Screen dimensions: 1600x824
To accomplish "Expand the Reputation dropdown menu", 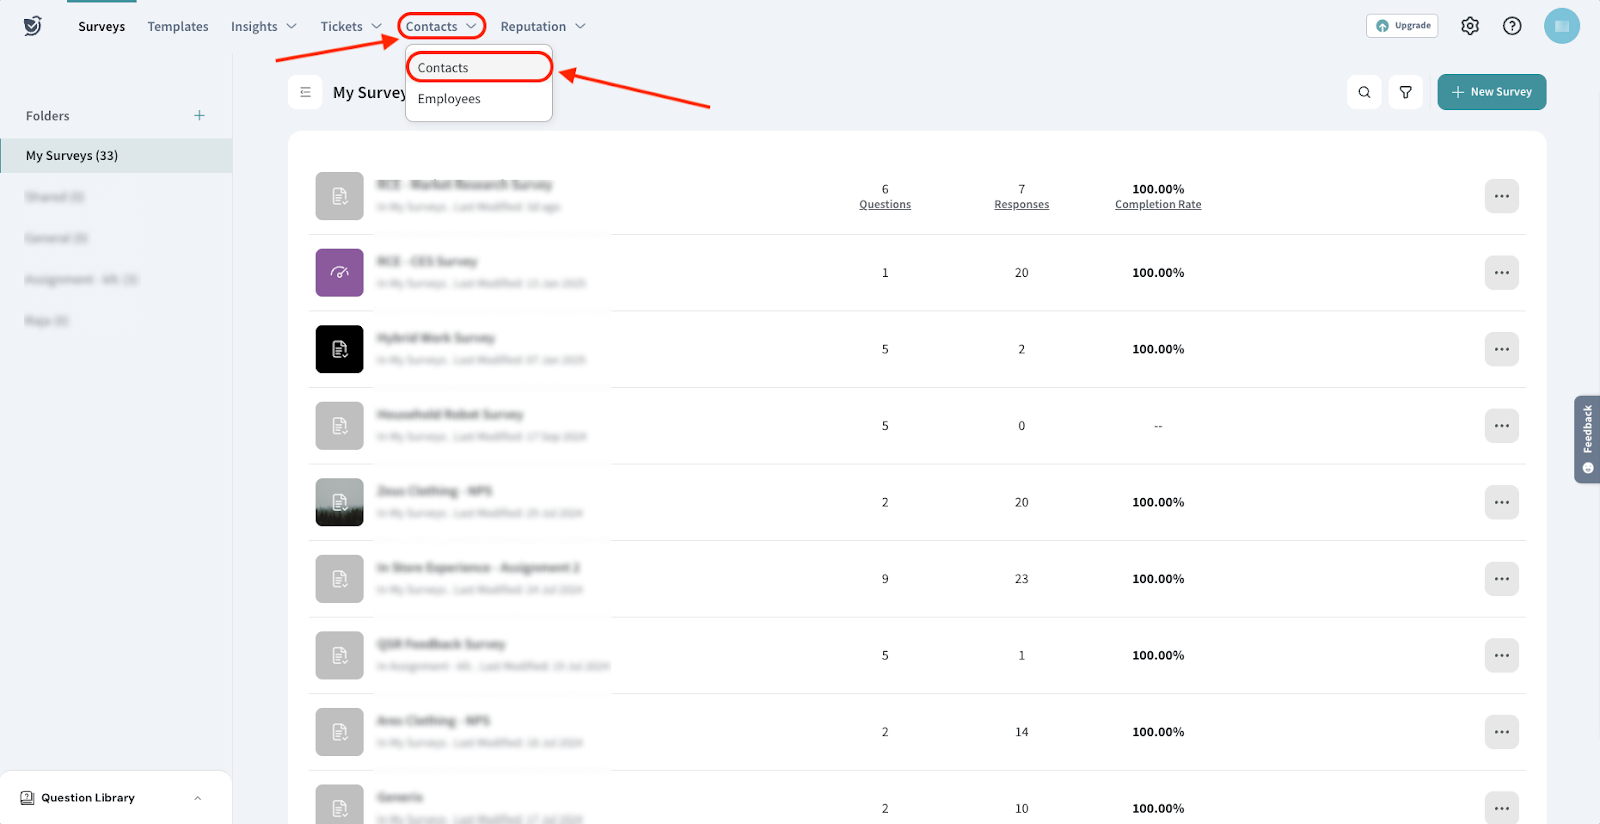I will [543, 27].
